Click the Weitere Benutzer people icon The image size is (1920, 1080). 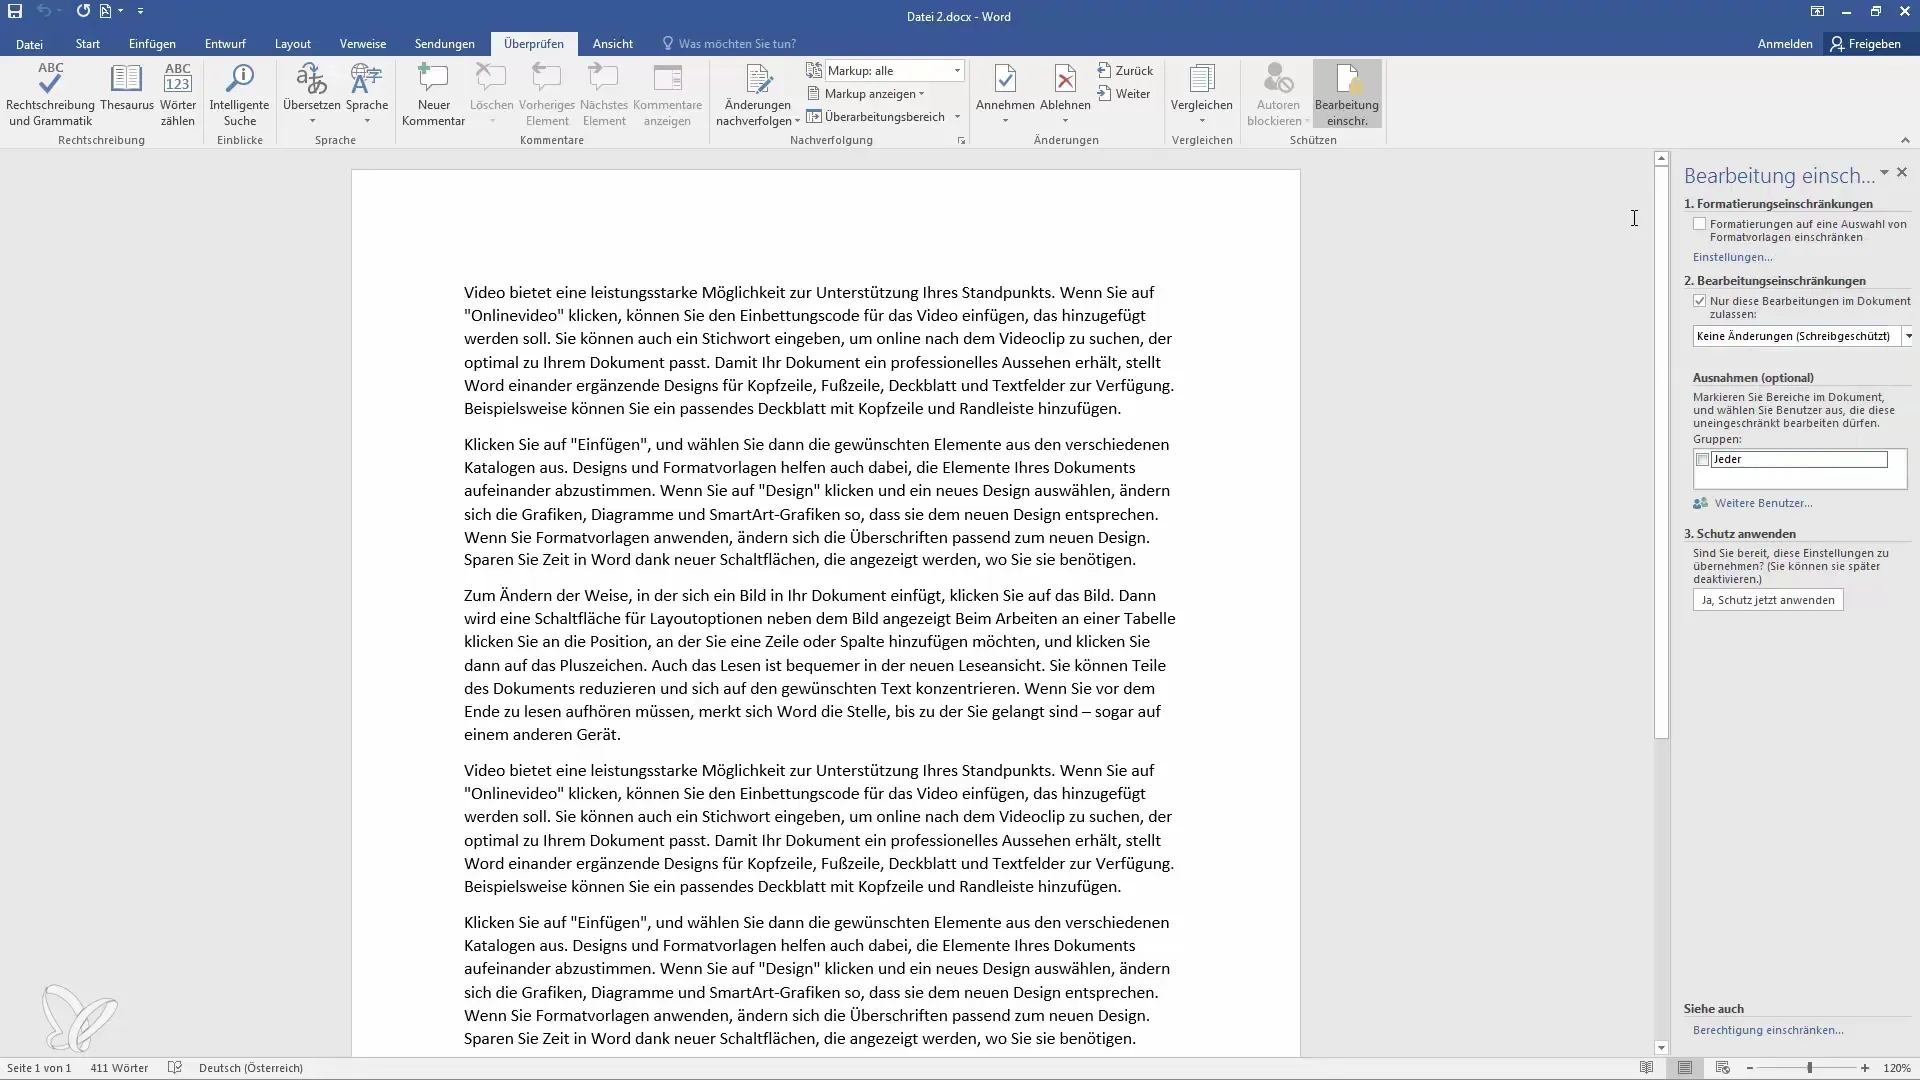point(1700,503)
